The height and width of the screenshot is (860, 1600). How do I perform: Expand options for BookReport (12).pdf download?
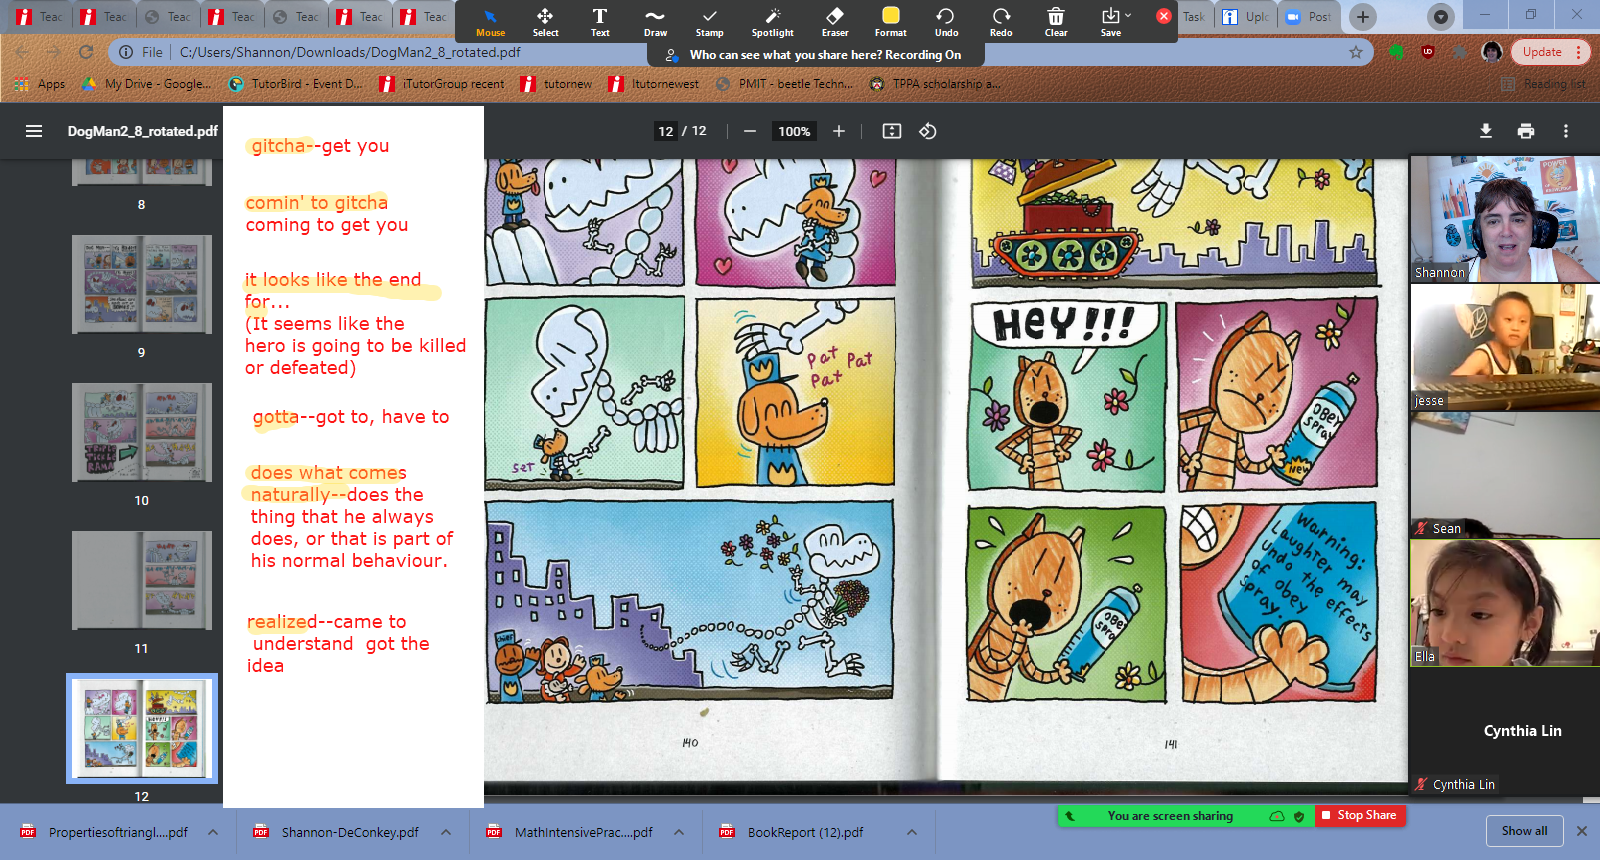(912, 832)
